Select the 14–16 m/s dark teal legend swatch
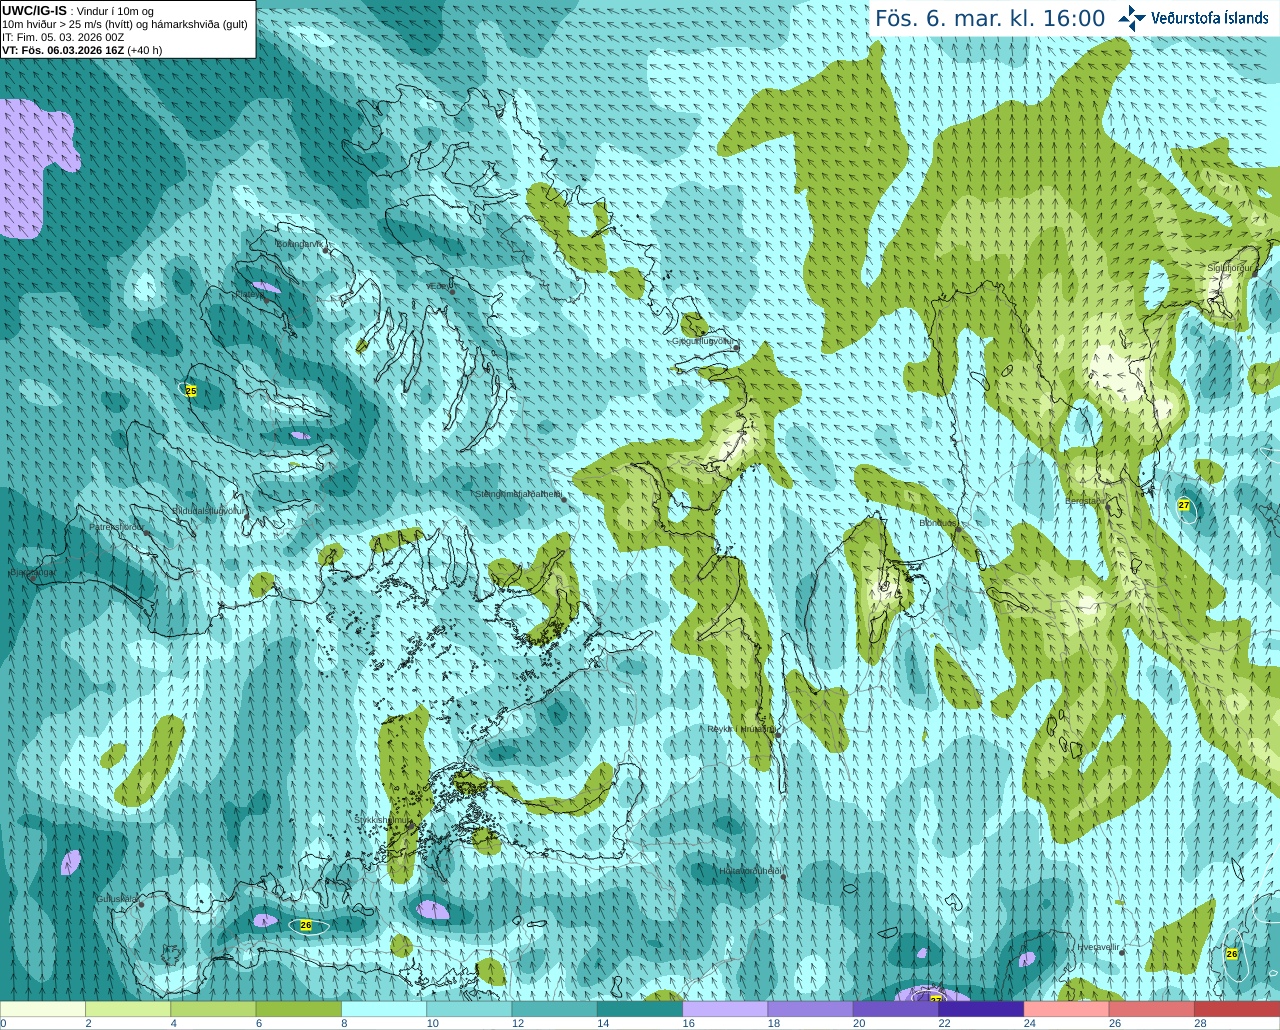This screenshot has width=1280, height=1030. [640, 1009]
